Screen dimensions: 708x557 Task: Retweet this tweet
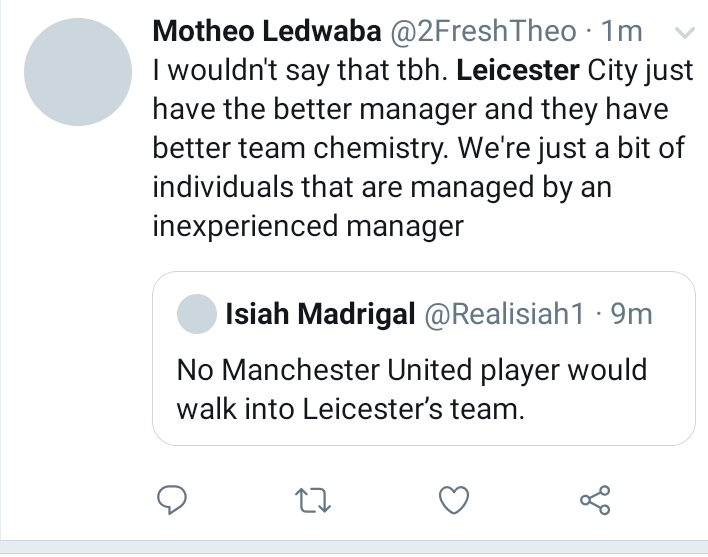315,497
